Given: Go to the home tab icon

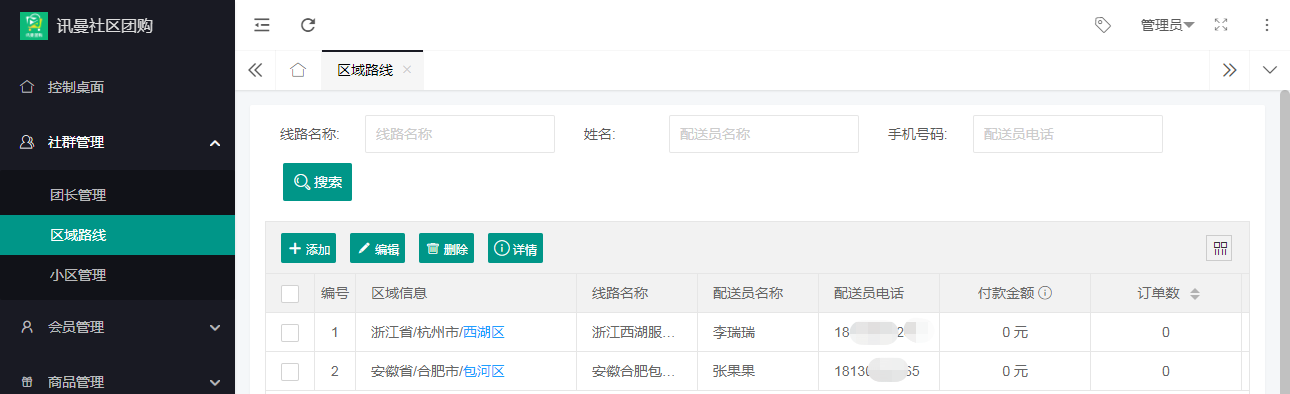Looking at the screenshot, I should [x=297, y=70].
